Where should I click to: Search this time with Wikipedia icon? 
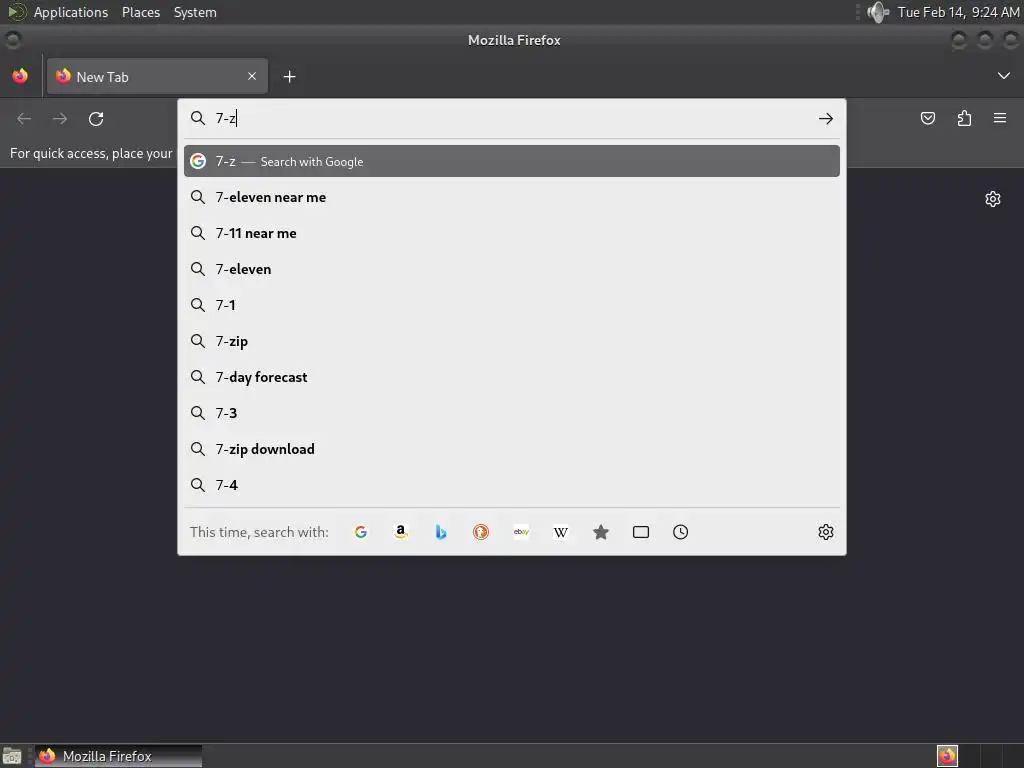tap(560, 532)
